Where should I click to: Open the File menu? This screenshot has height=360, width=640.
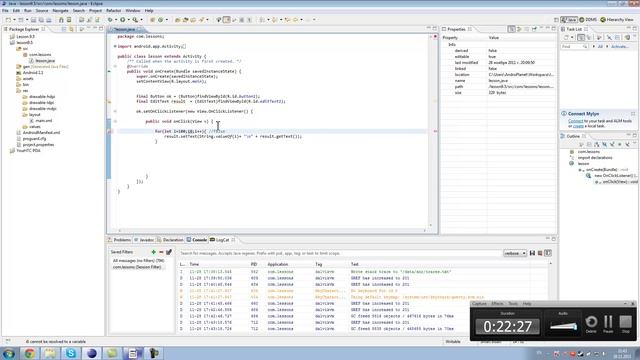[x=5, y=11]
